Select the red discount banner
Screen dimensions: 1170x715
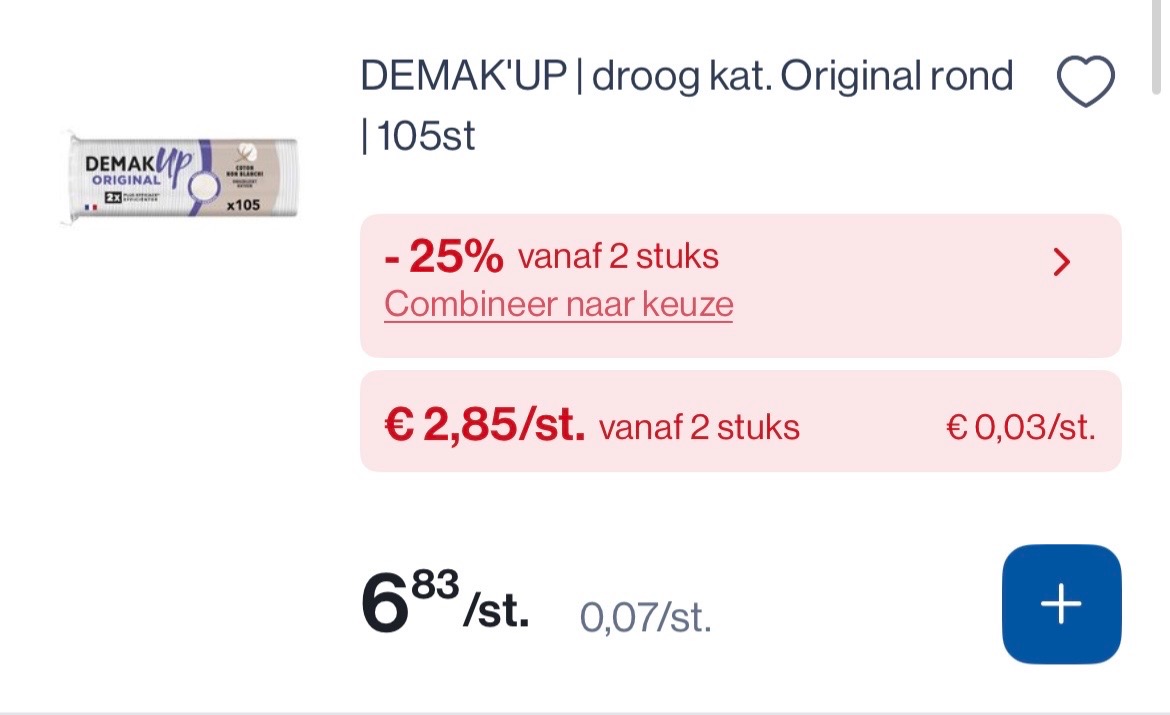pos(740,285)
